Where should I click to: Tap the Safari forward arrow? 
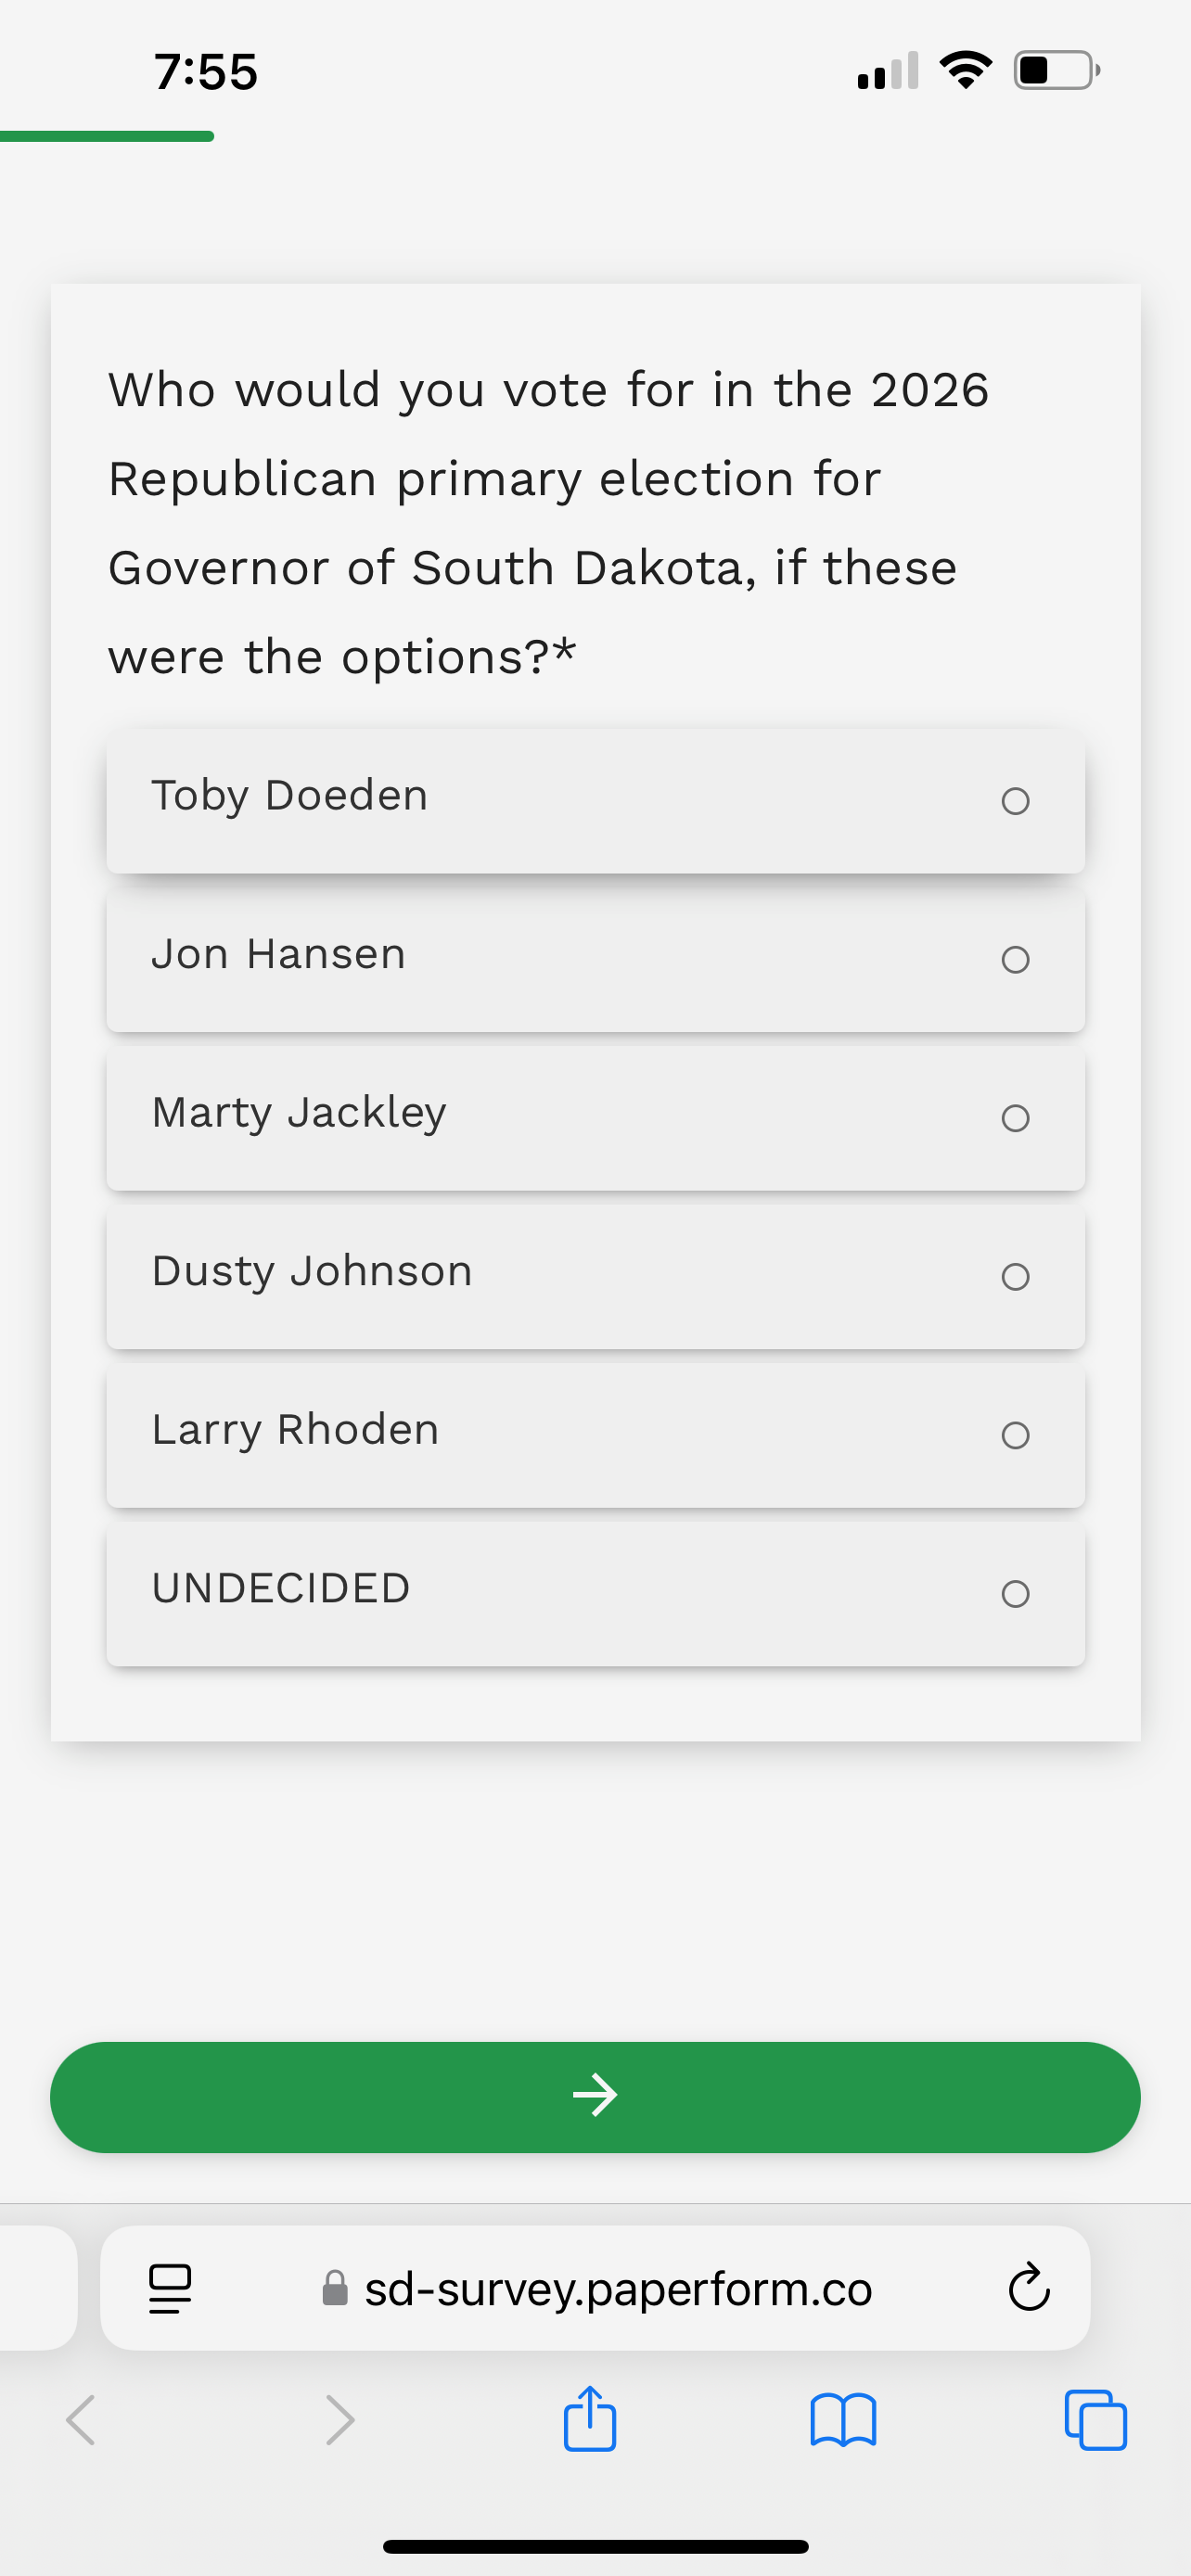coord(340,2420)
